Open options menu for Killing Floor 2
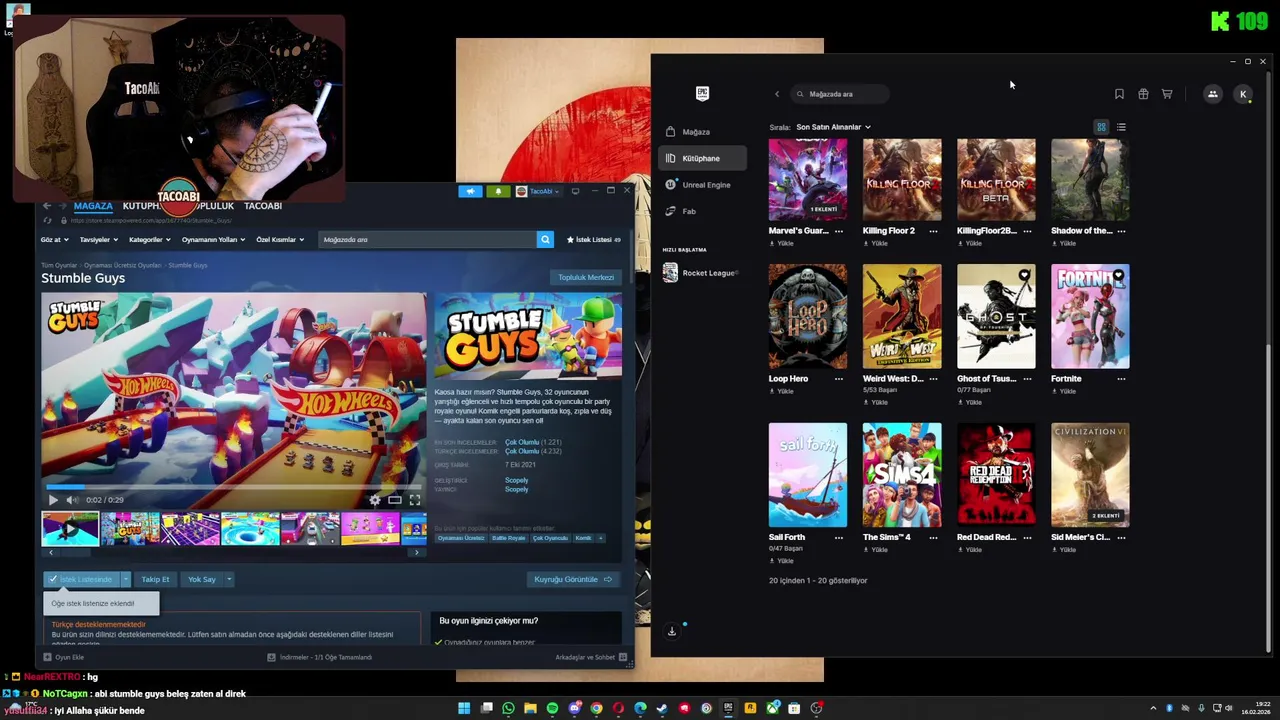This screenshot has width=1280, height=720. [x=933, y=231]
